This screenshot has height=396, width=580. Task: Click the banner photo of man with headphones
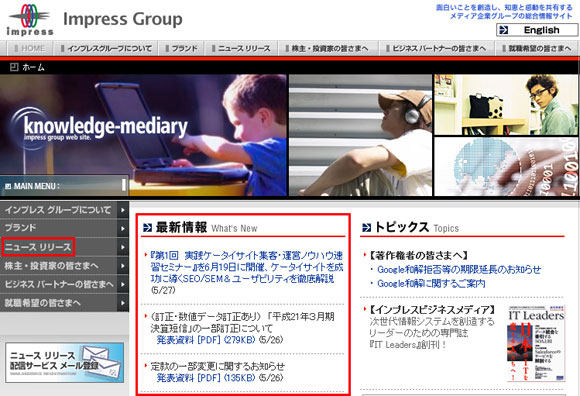[360, 135]
